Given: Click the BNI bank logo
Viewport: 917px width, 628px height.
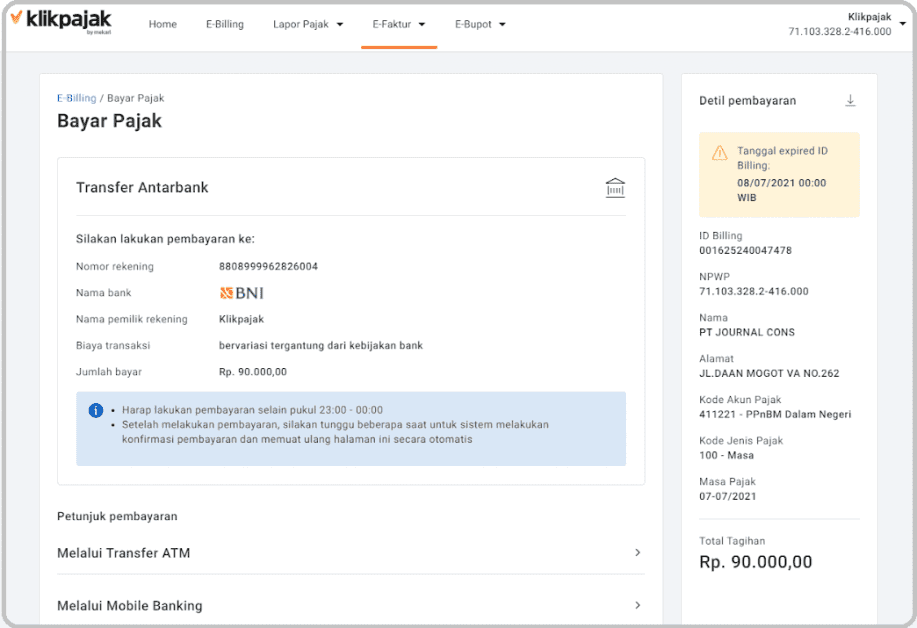Looking at the screenshot, I should [242, 293].
